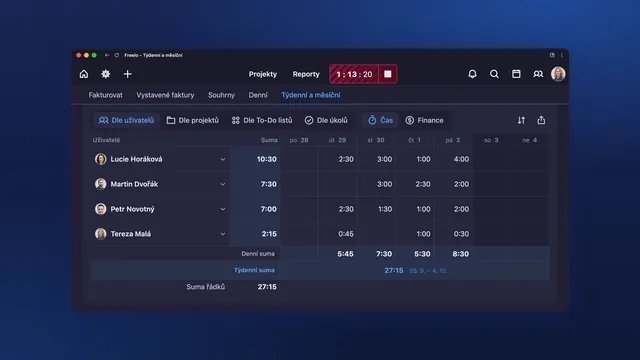Click Martin Dvořák Thursday 2:30 cell
The image size is (640, 360).
[423, 184]
